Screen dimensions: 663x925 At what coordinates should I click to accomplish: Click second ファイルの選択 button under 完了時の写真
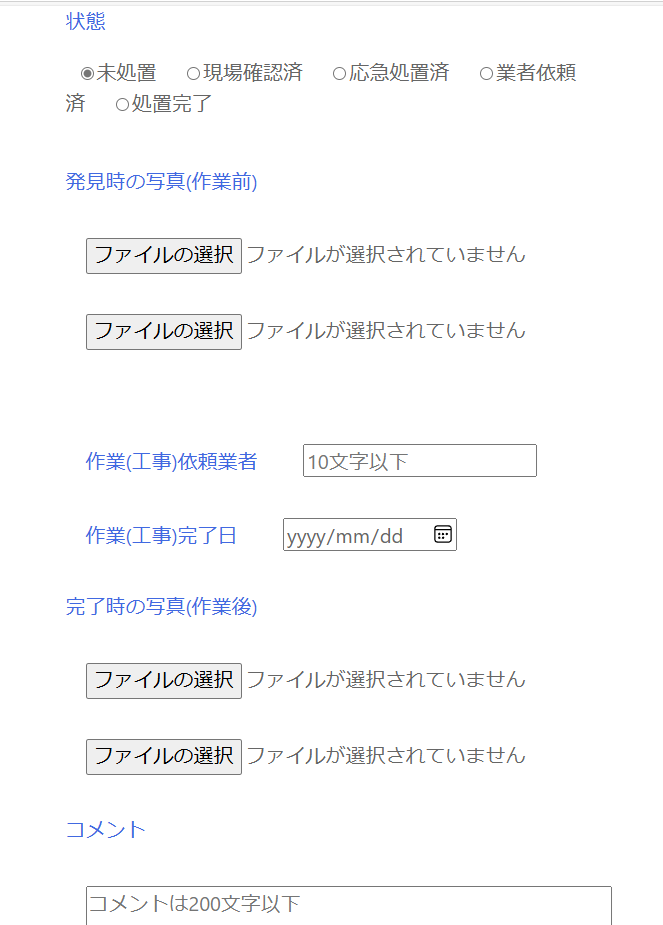(x=164, y=756)
